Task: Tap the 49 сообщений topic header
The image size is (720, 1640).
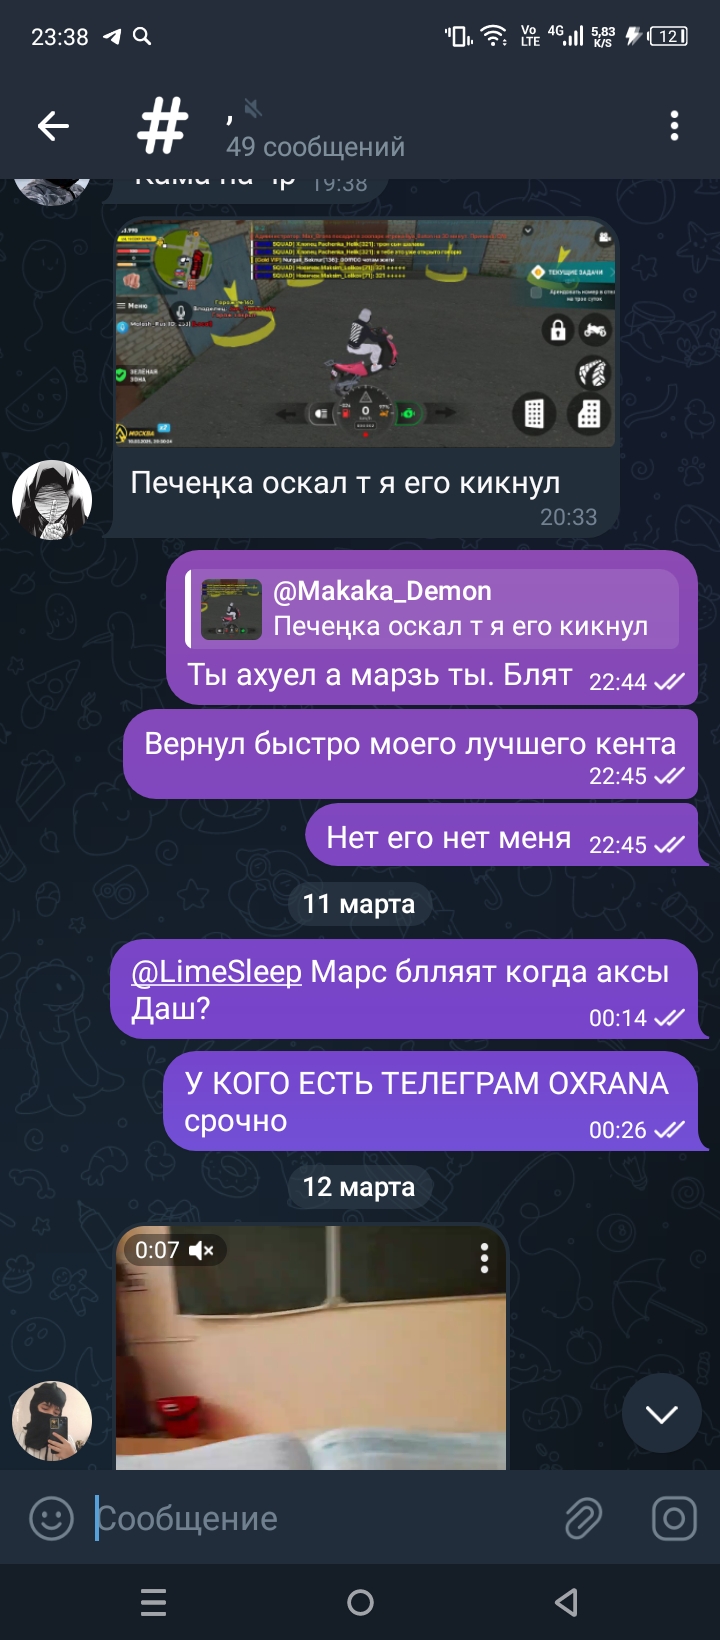Action: click(316, 146)
